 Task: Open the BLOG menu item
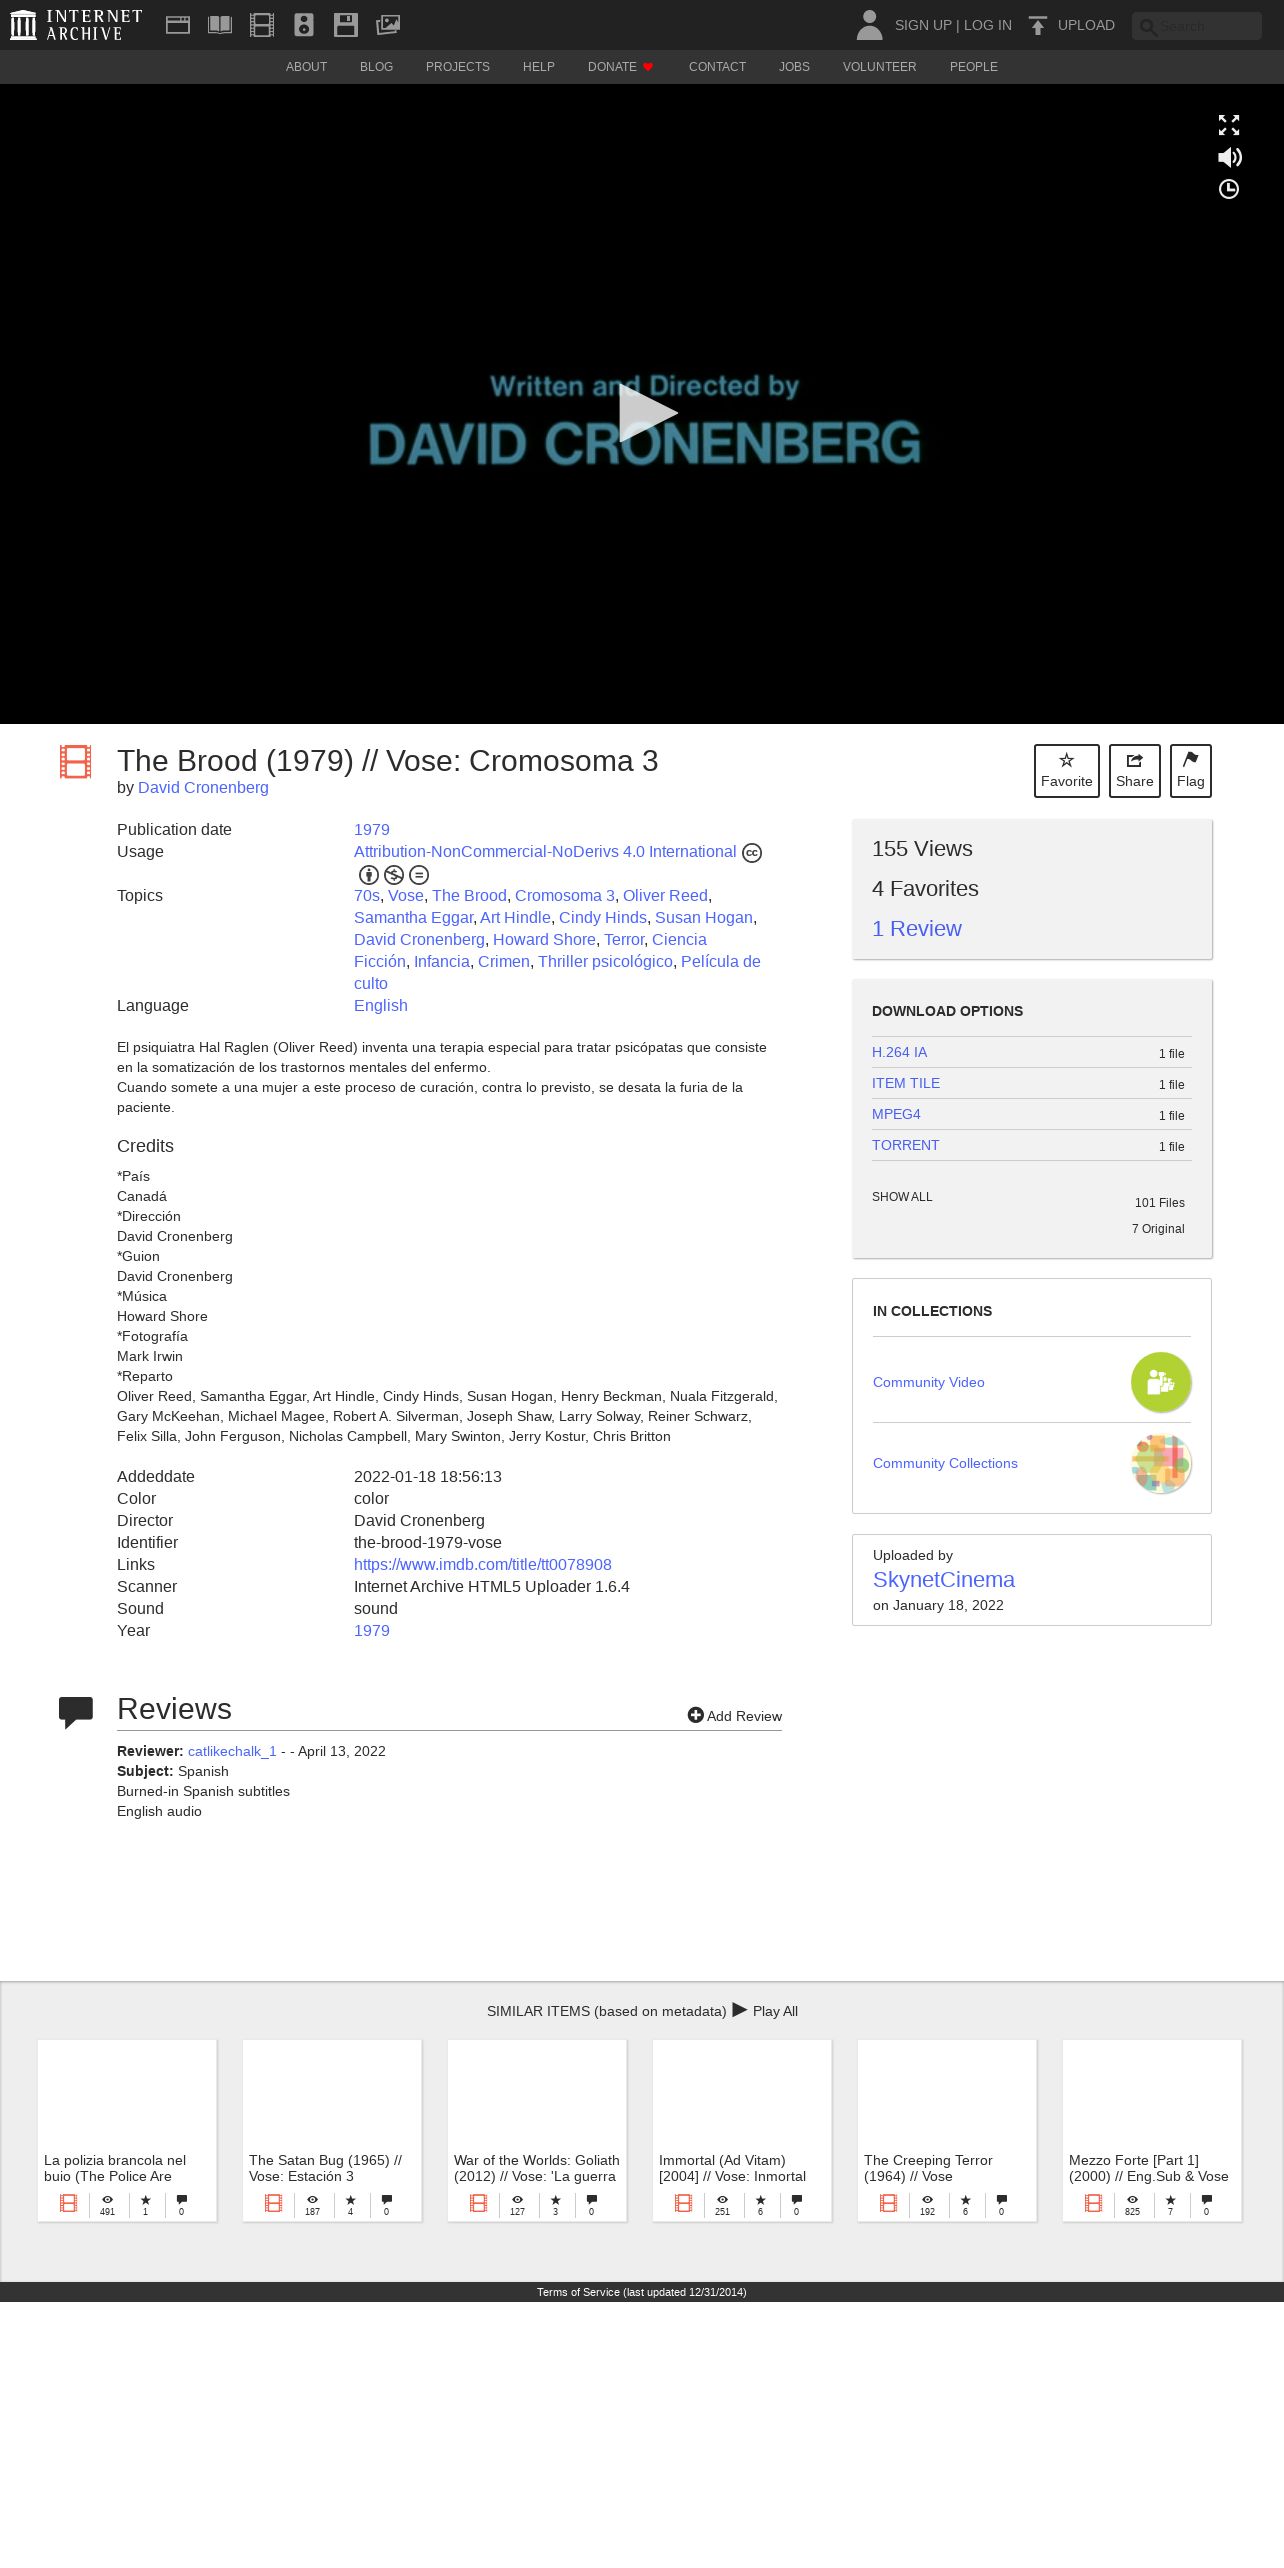[x=376, y=67]
